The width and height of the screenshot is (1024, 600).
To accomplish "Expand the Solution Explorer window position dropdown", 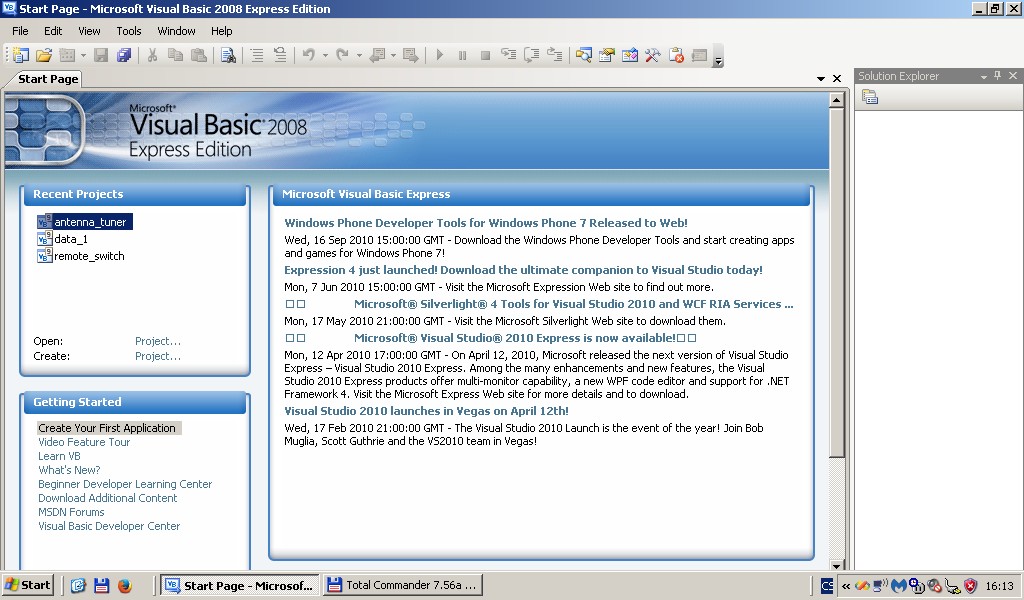I will (983, 76).
